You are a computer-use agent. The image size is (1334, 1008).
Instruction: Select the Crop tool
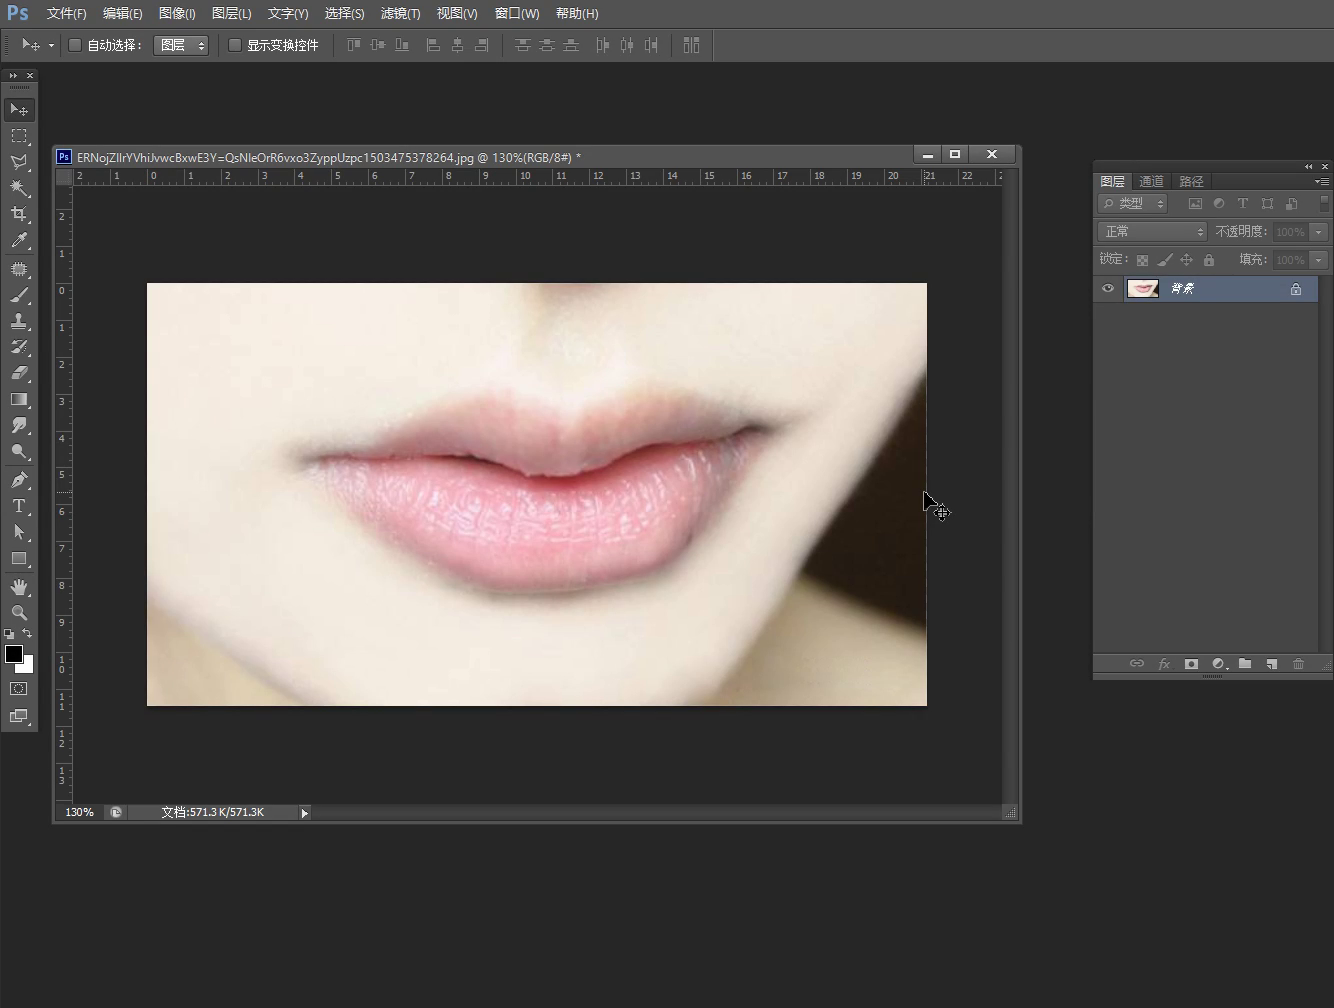pyautogui.click(x=19, y=214)
